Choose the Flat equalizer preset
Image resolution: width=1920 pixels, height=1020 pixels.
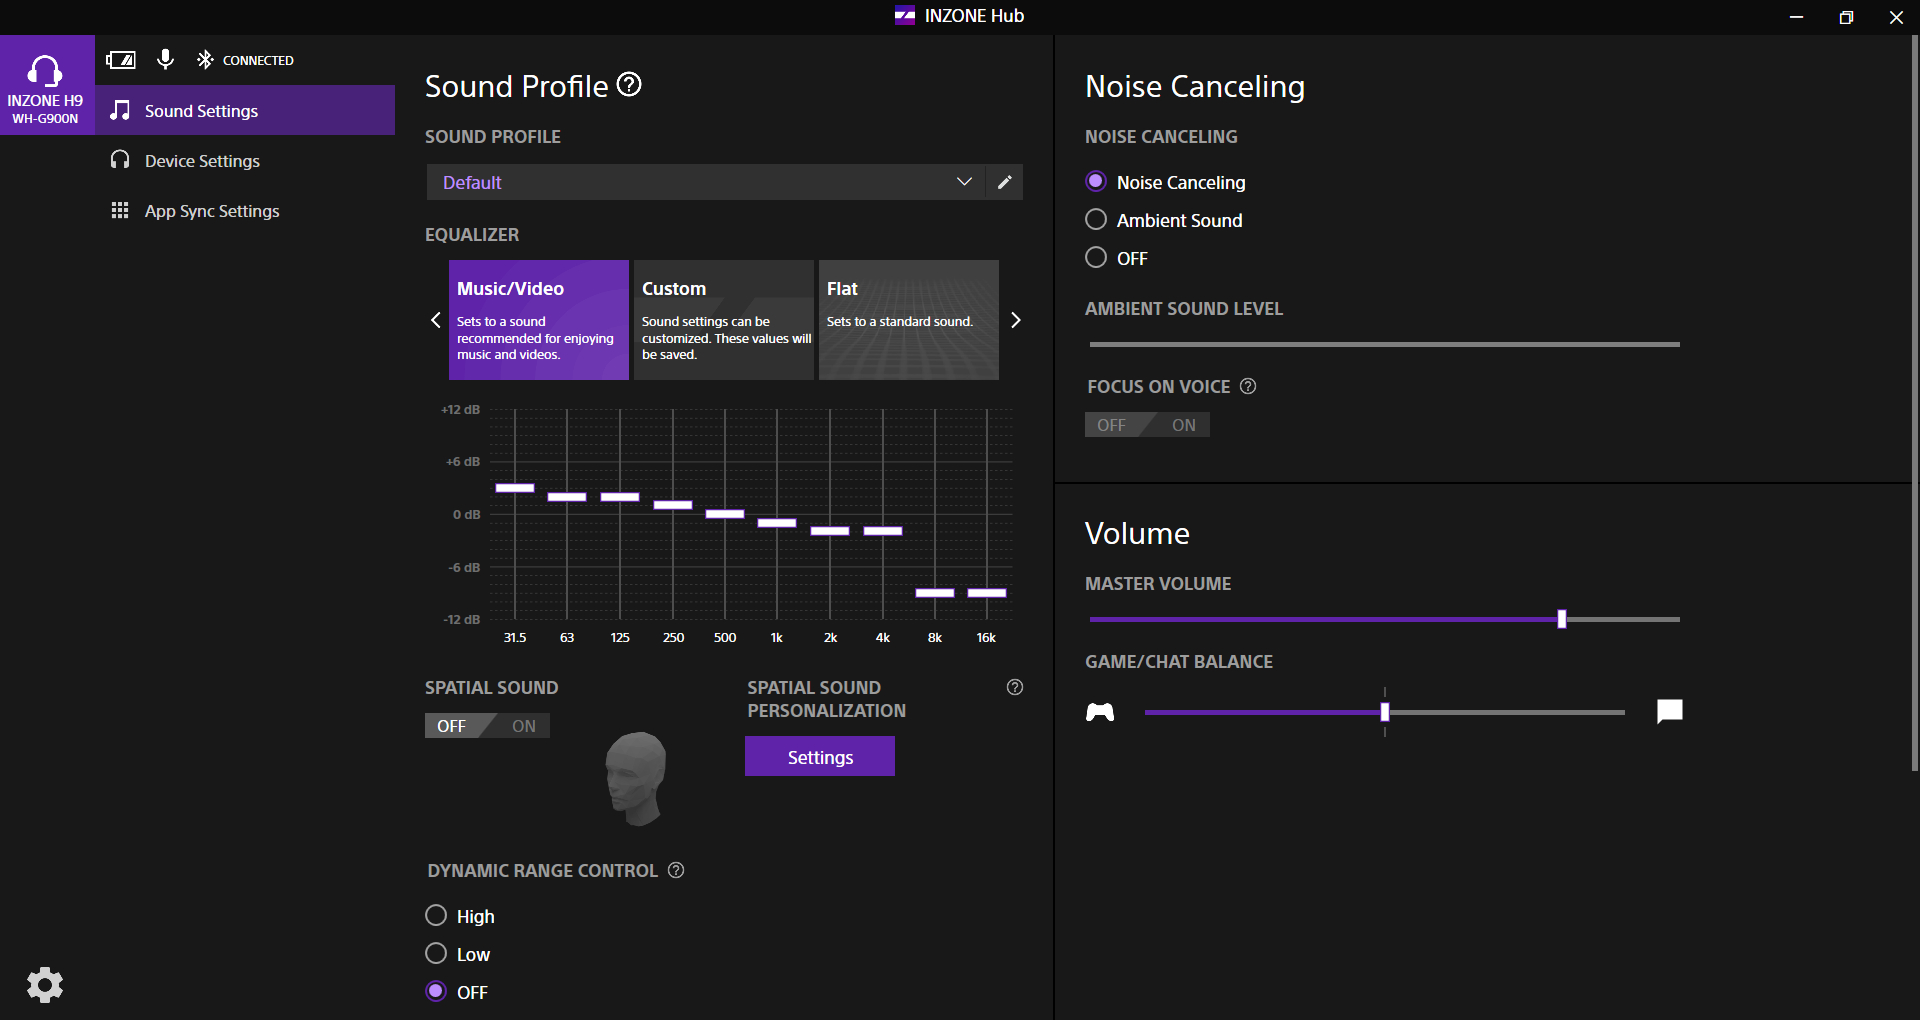[908, 320]
